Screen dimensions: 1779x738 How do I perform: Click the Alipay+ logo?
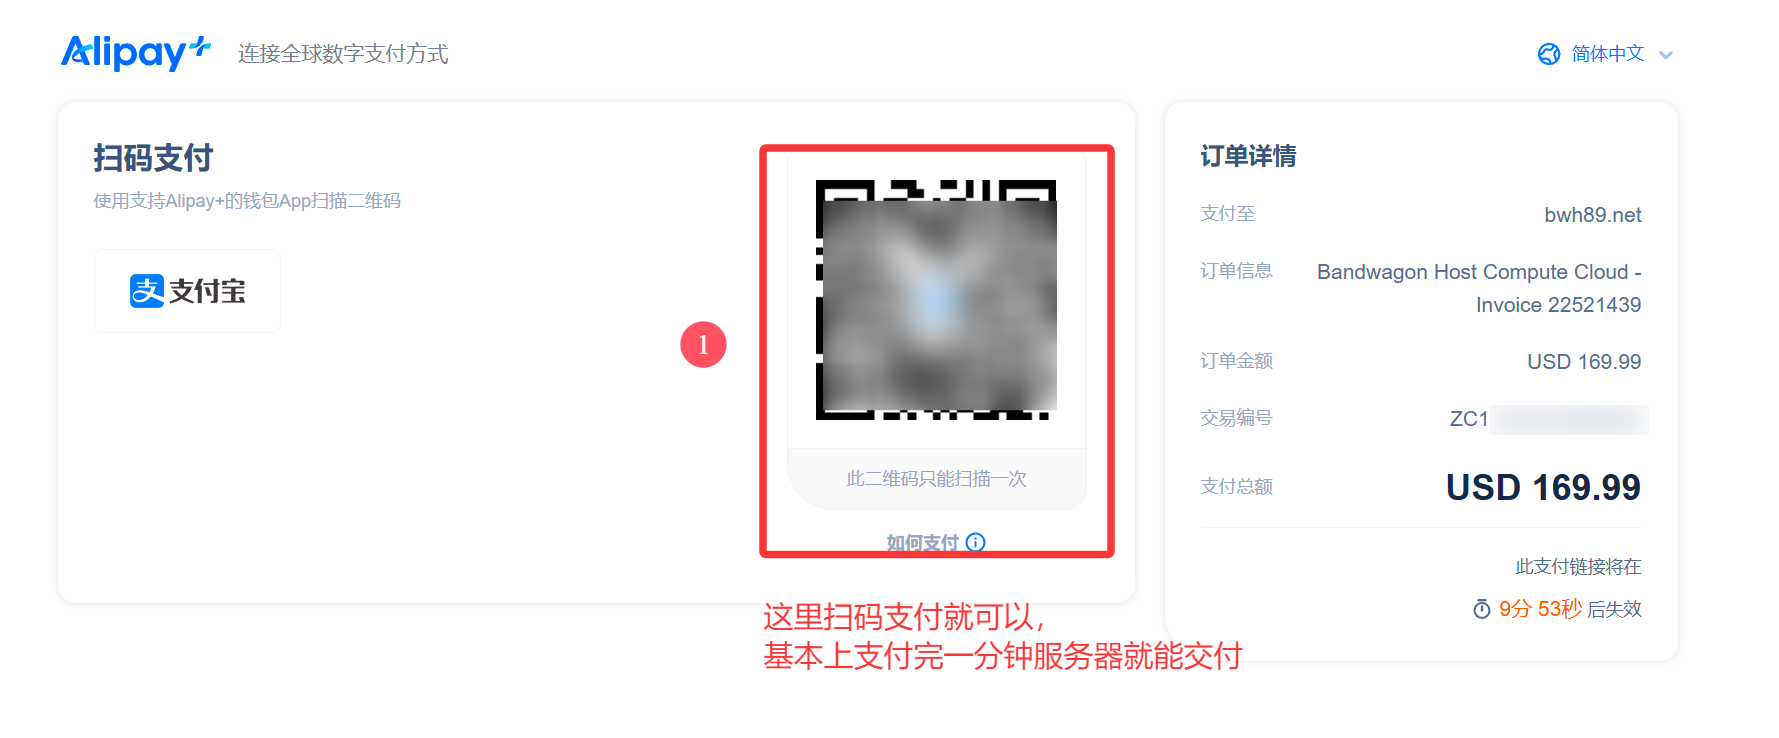point(136,53)
